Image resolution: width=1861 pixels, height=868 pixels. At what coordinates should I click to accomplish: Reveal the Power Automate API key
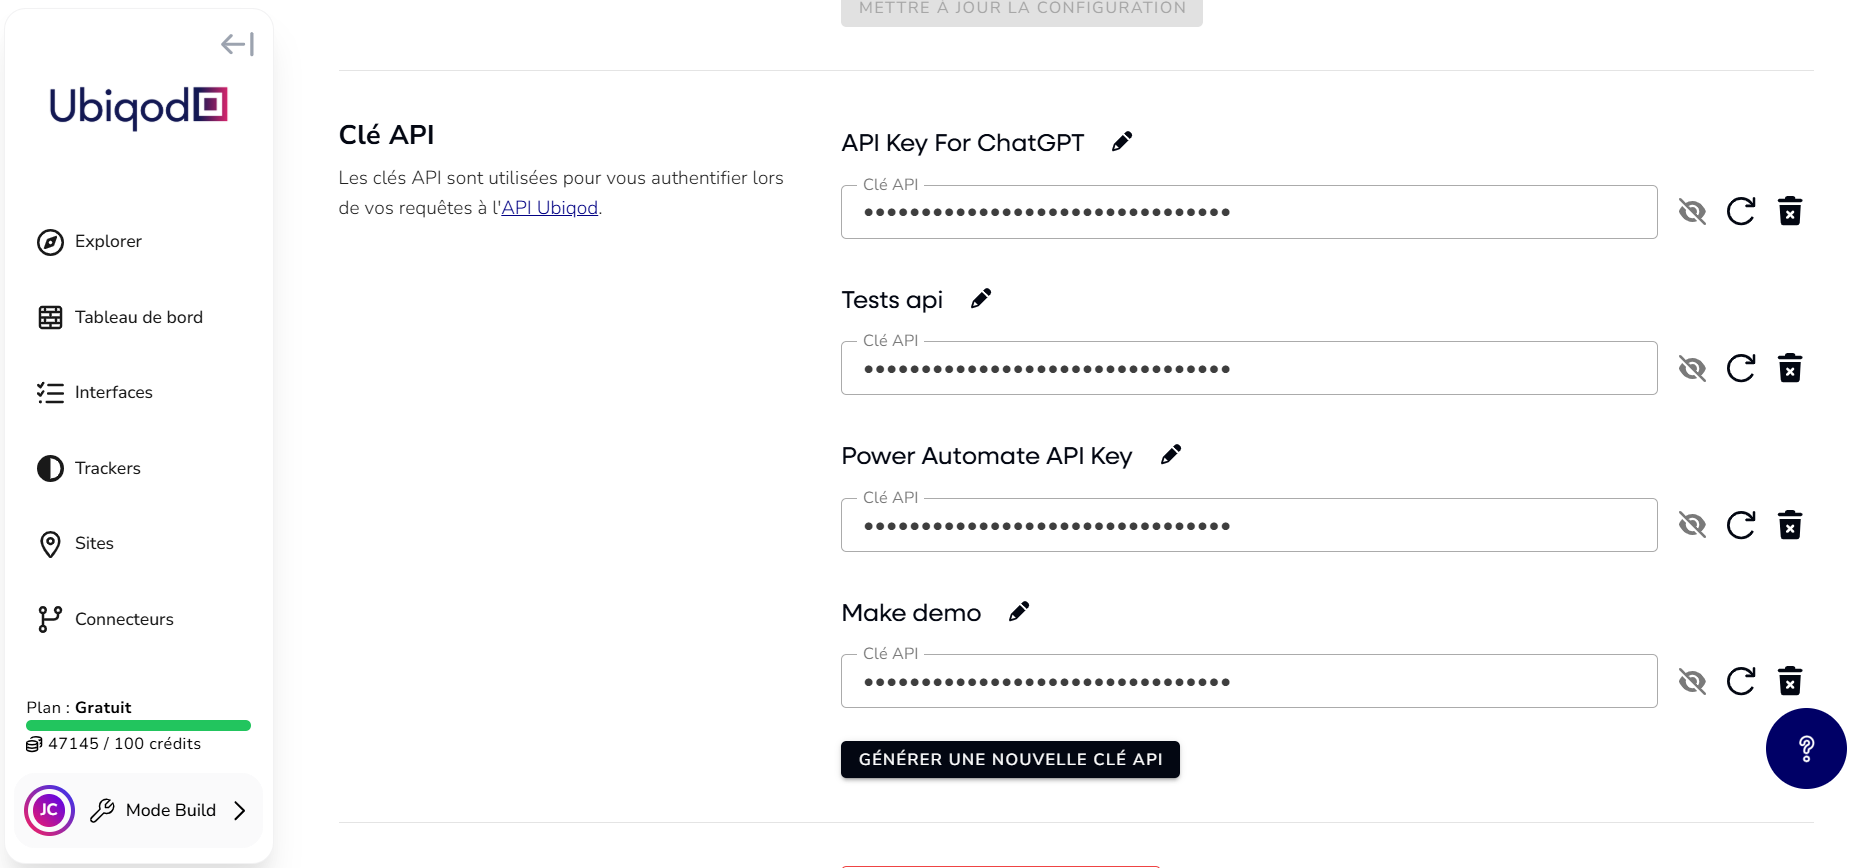[x=1692, y=524]
